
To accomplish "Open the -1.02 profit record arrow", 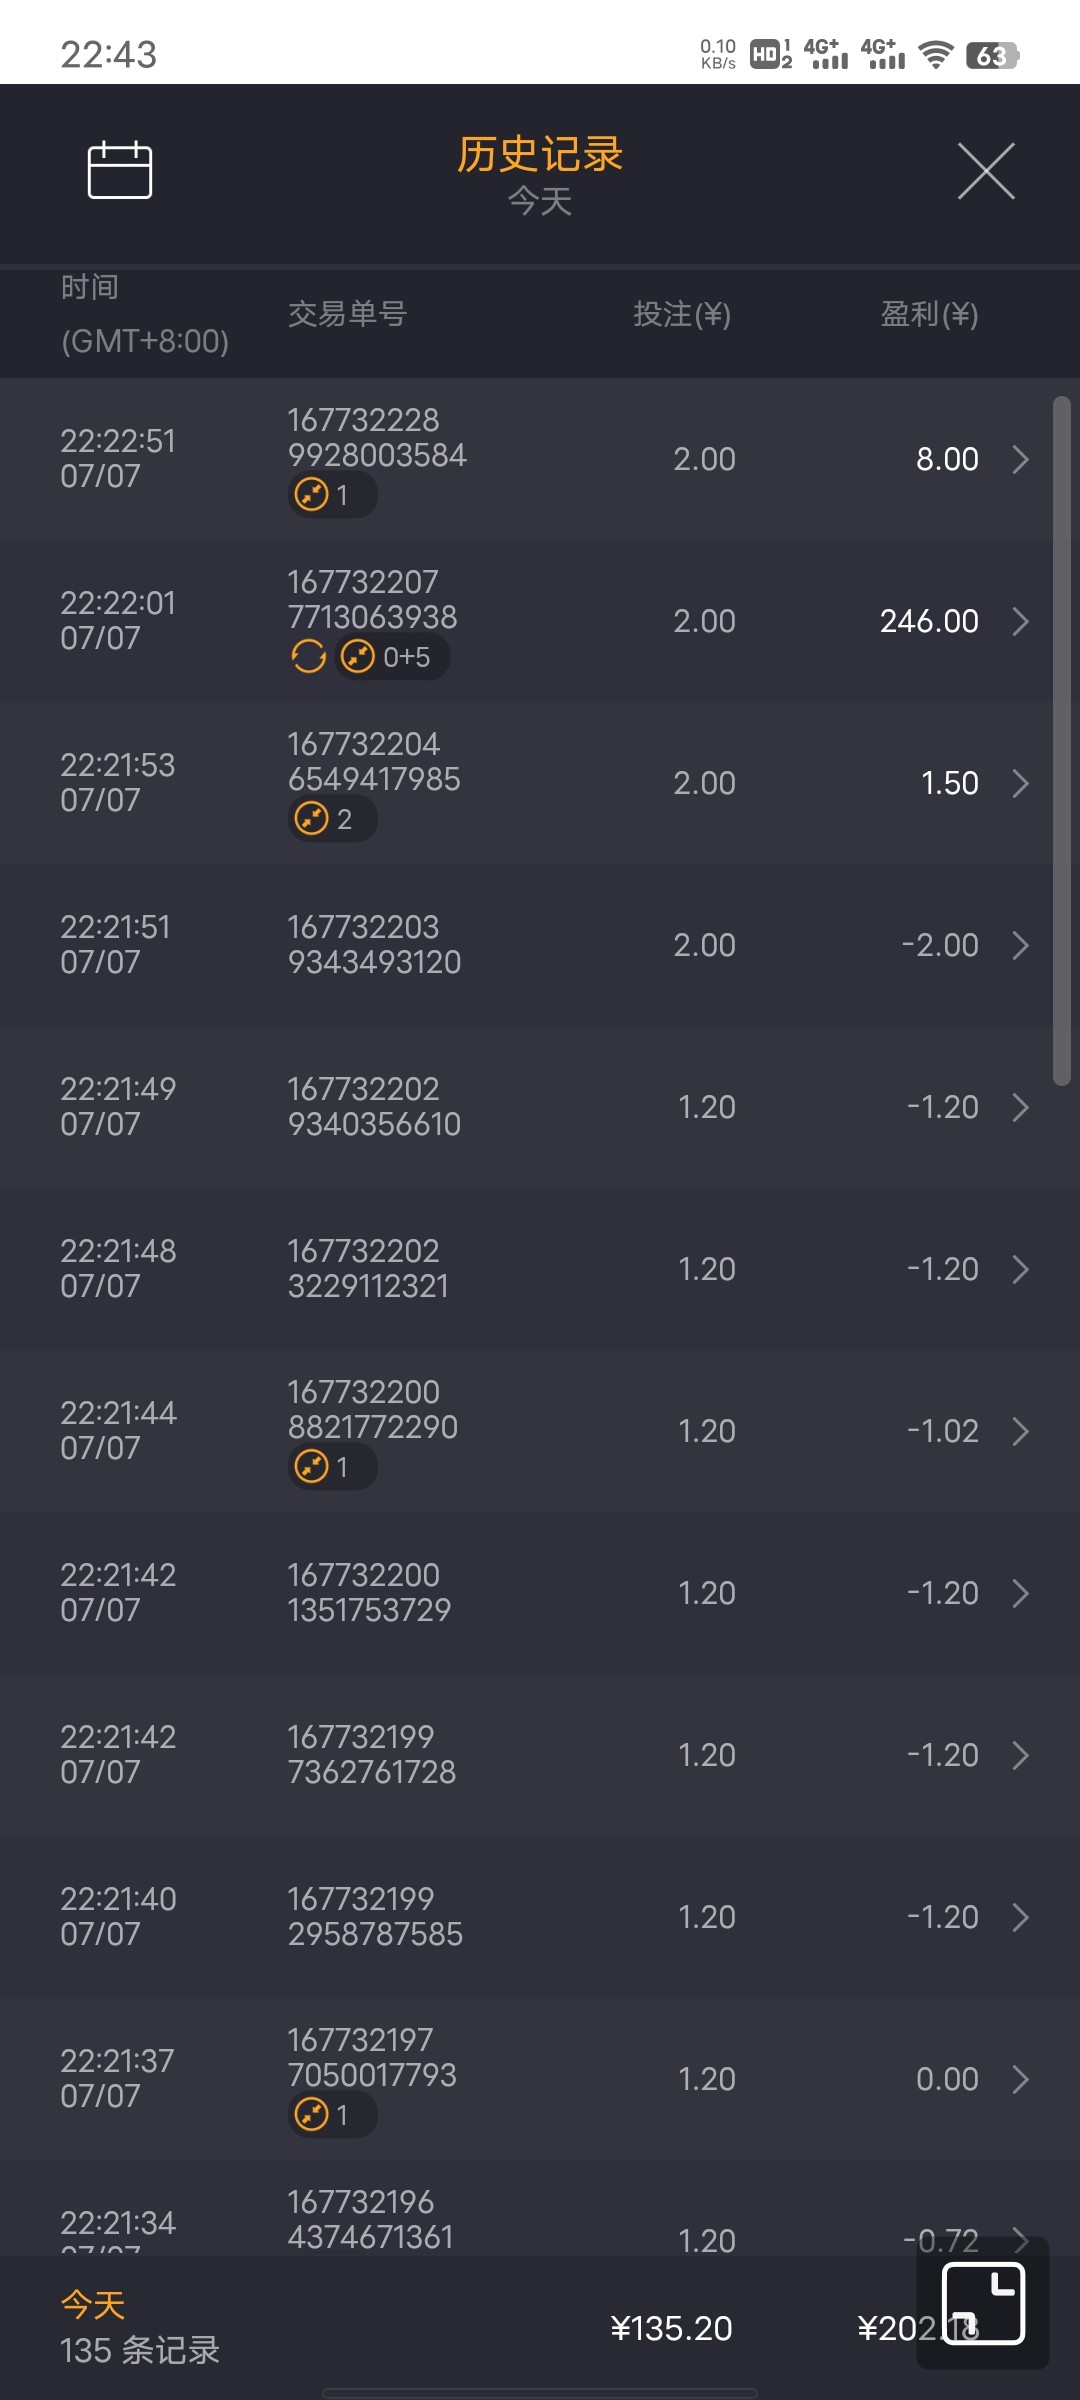I will [1020, 1432].
